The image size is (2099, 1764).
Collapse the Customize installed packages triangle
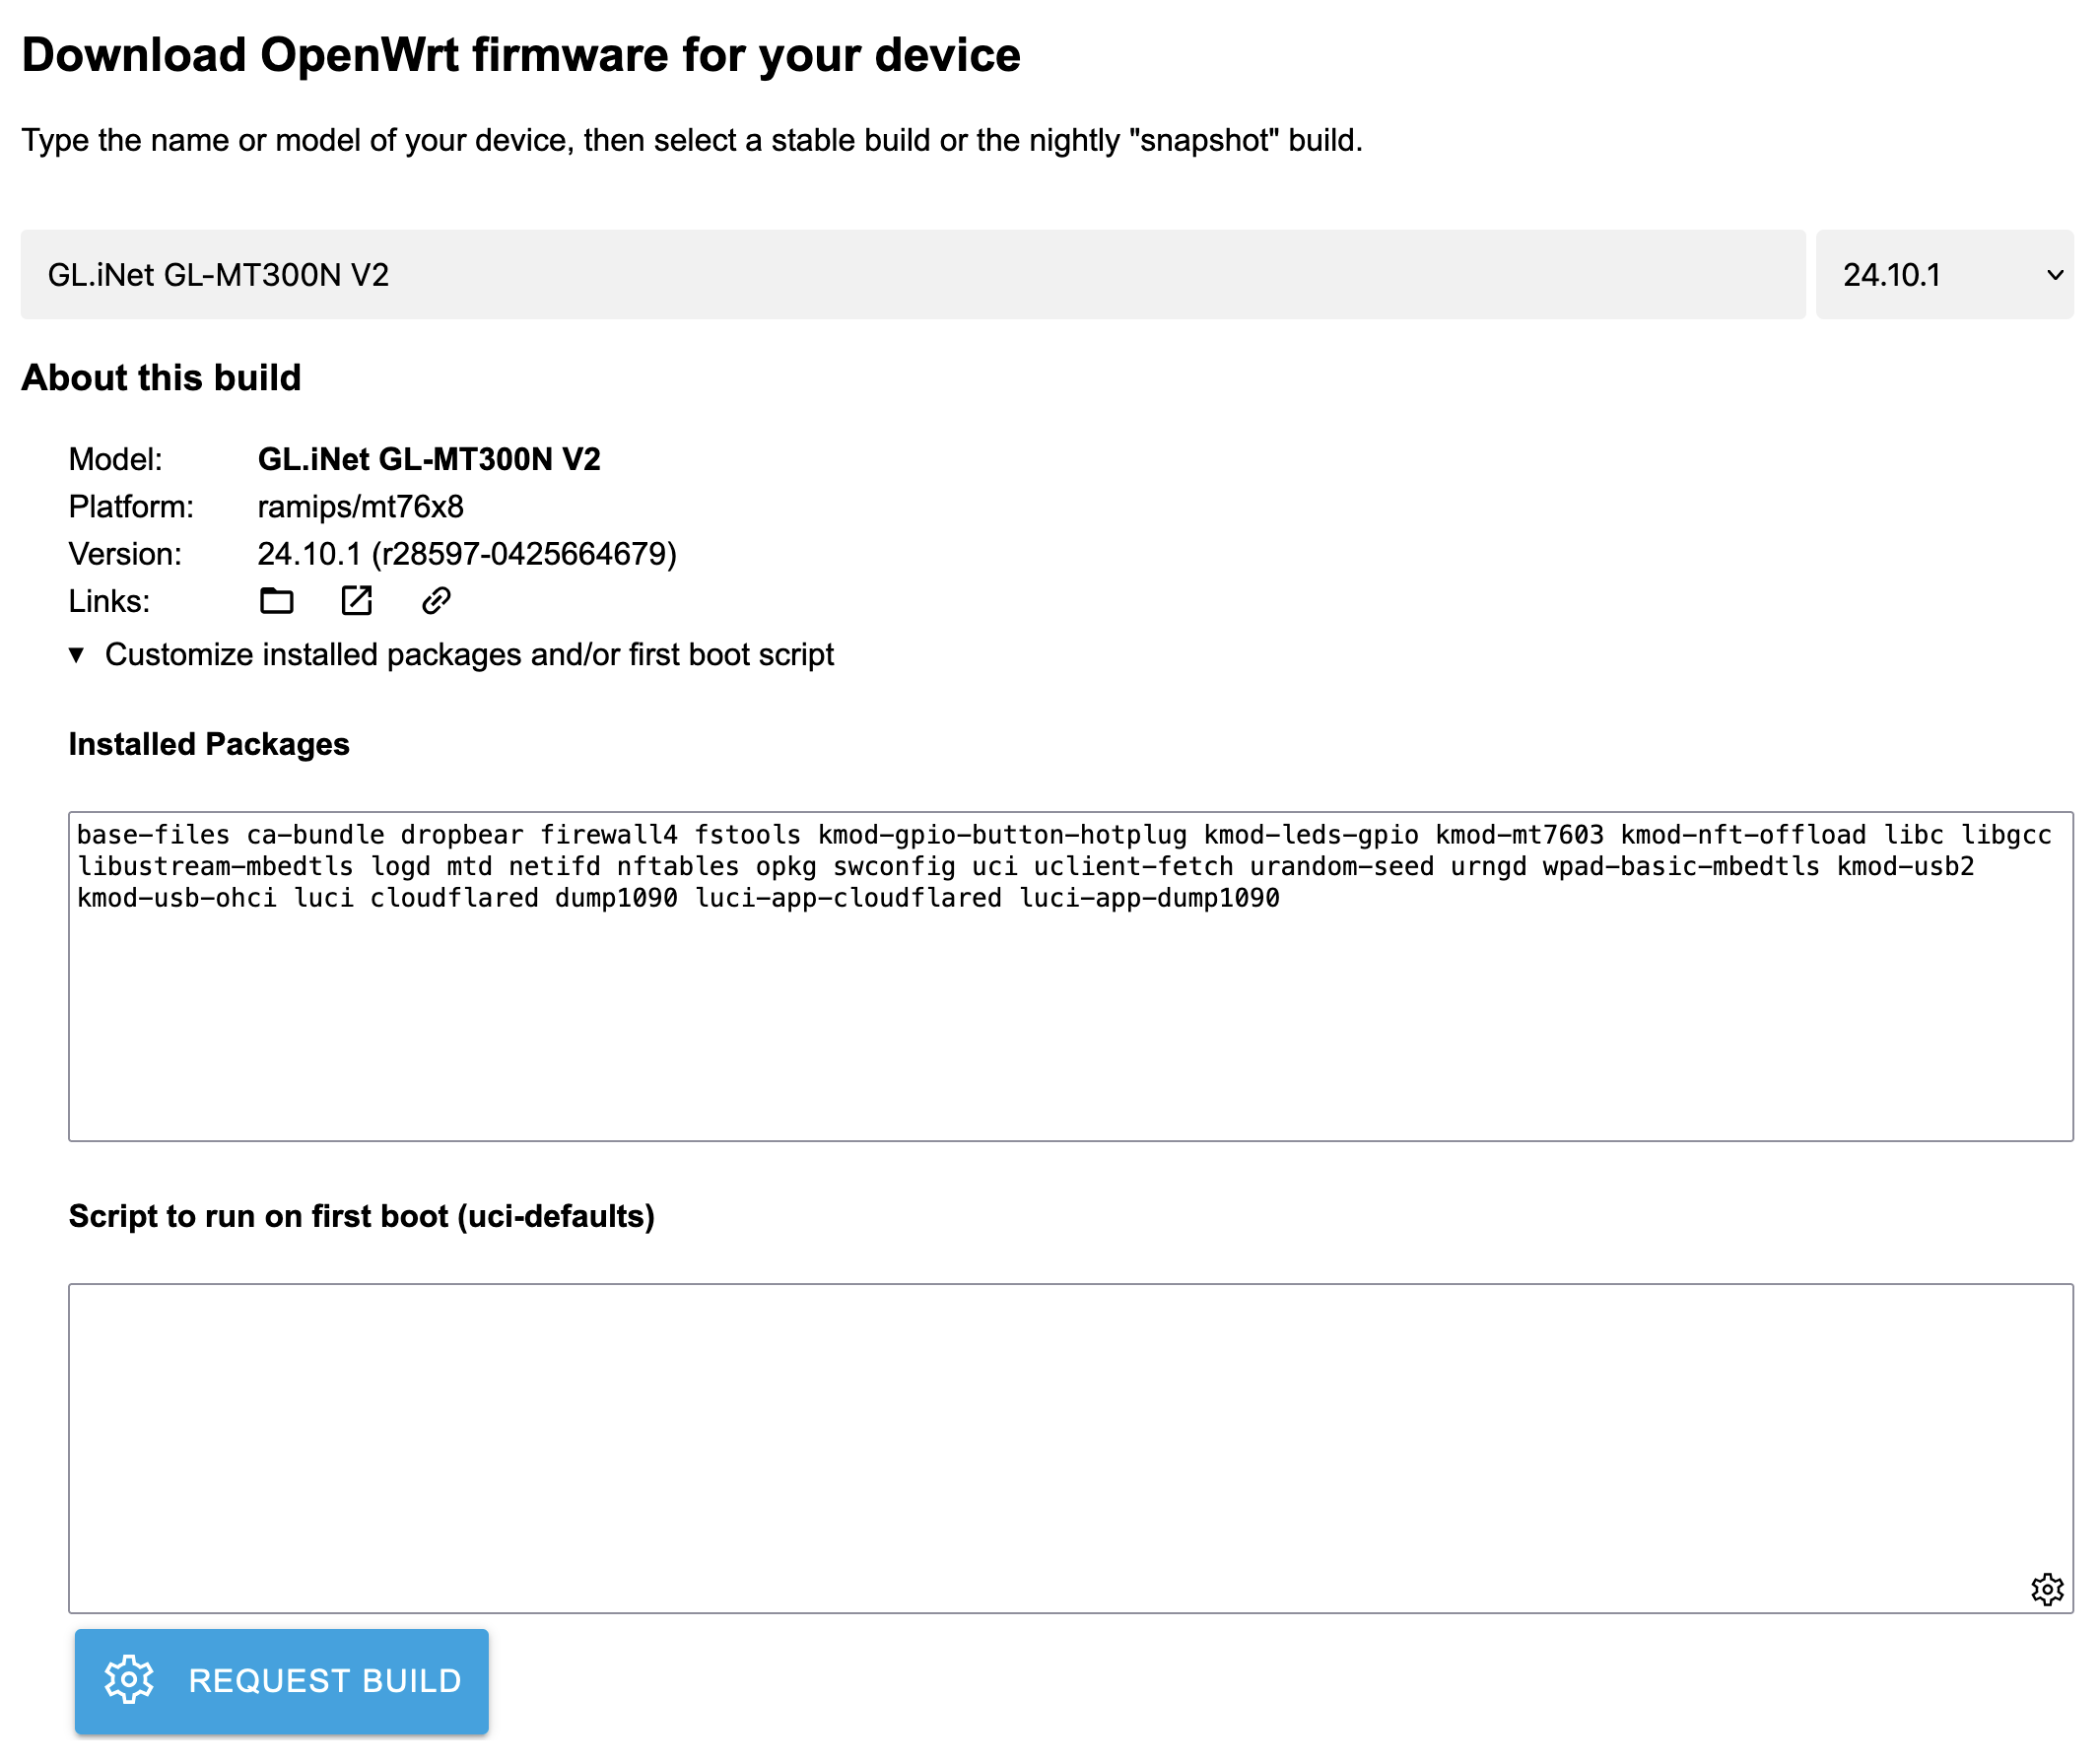point(77,655)
